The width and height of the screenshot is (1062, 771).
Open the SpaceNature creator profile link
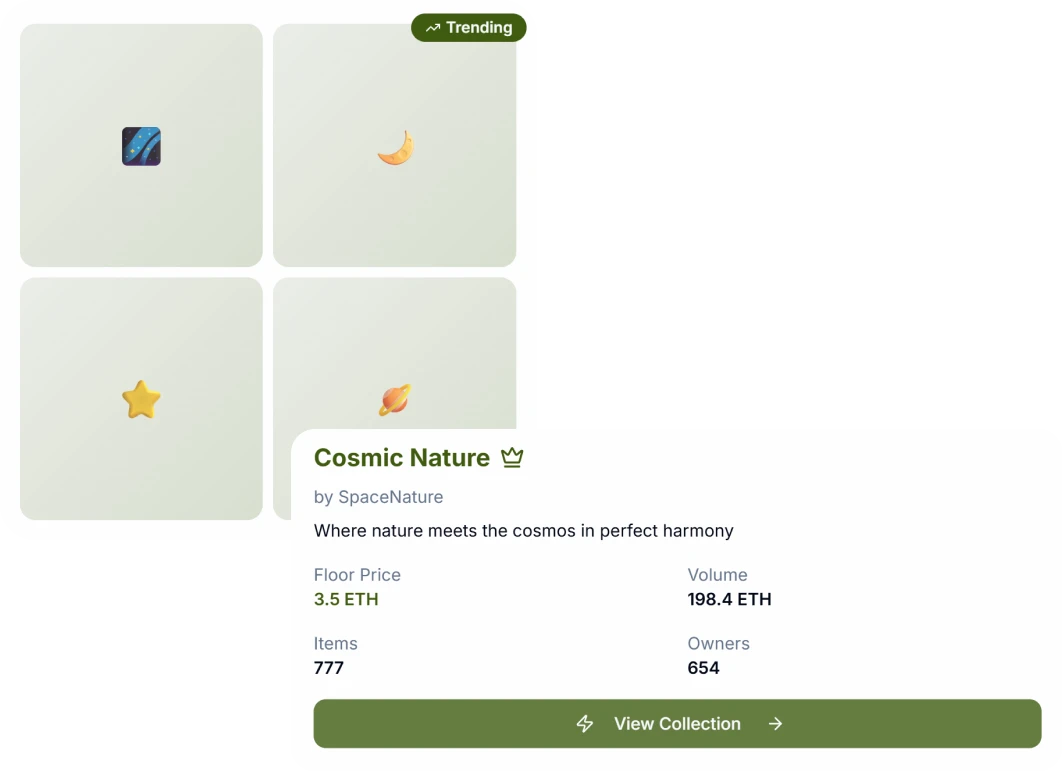click(379, 497)
